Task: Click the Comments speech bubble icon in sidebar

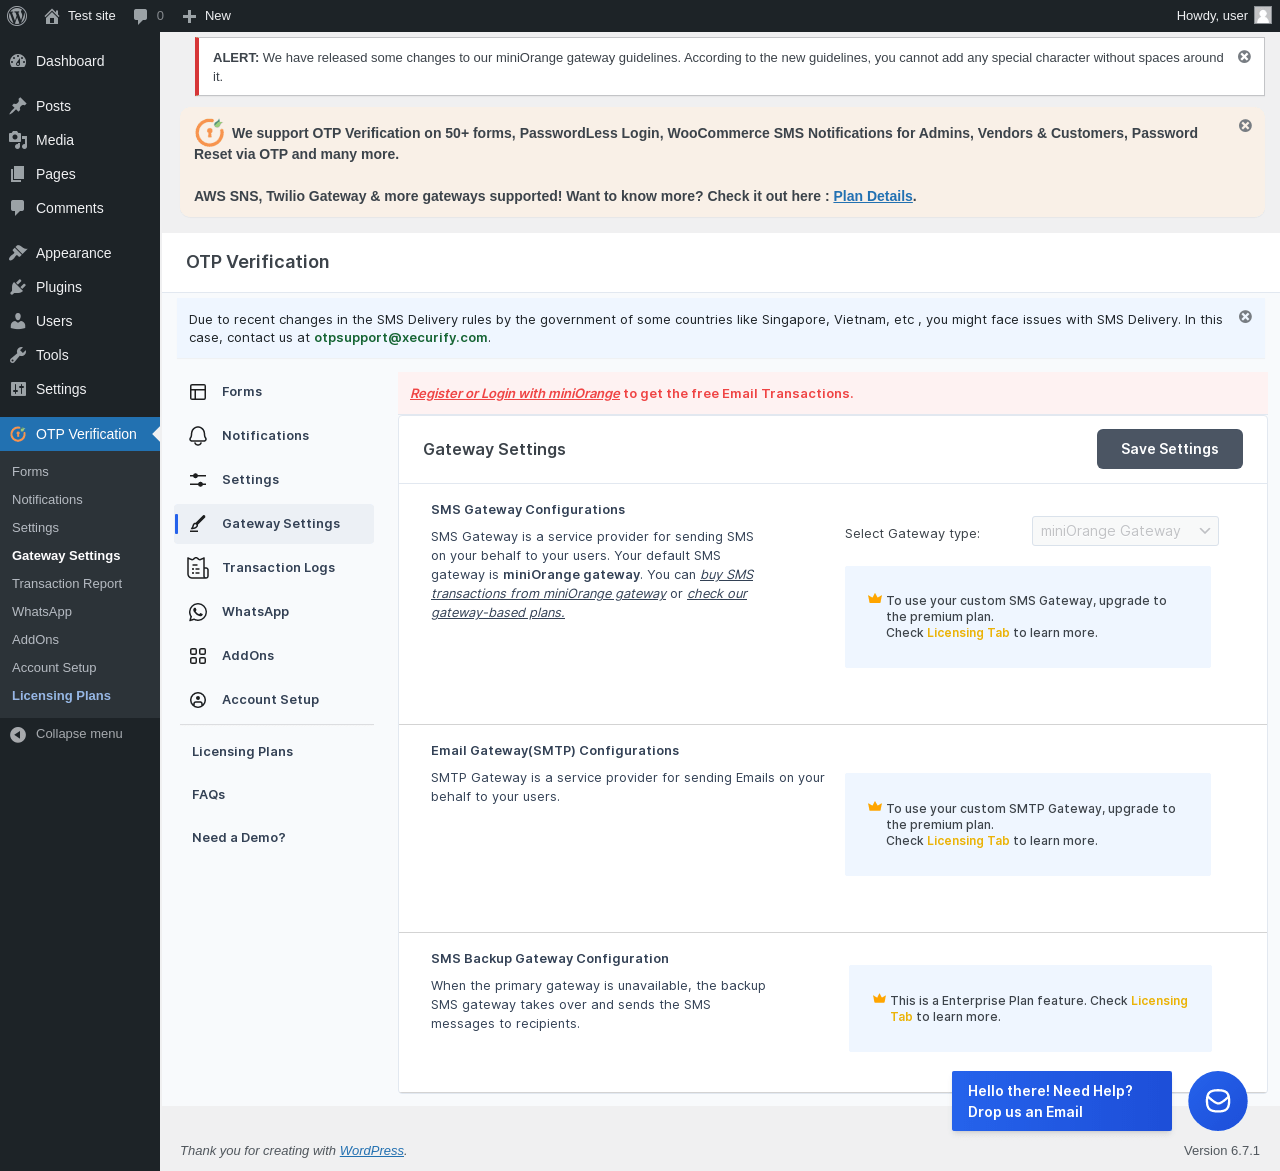Action: point(18,208)
